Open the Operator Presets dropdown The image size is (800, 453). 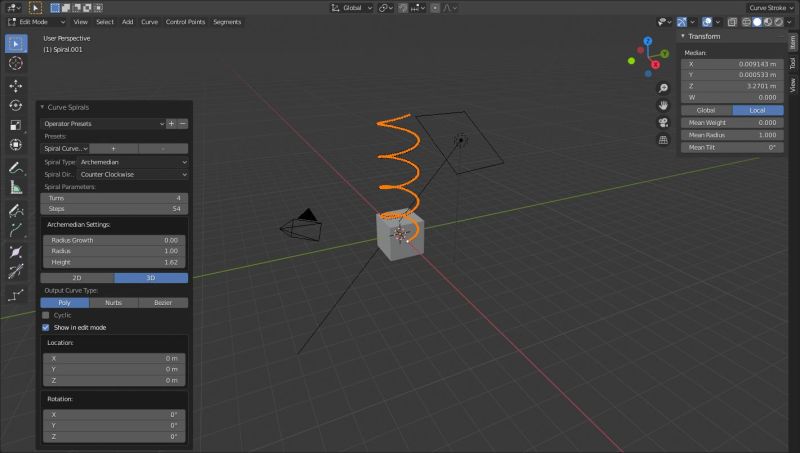[103, 123]
